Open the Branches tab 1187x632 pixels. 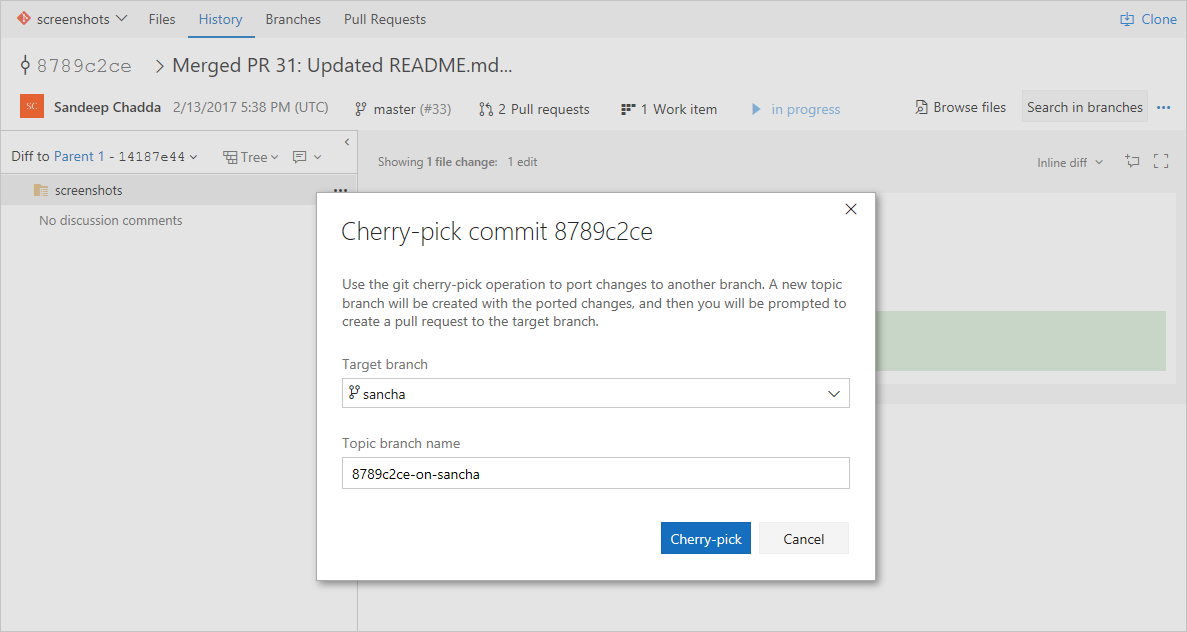coord(293,19)
